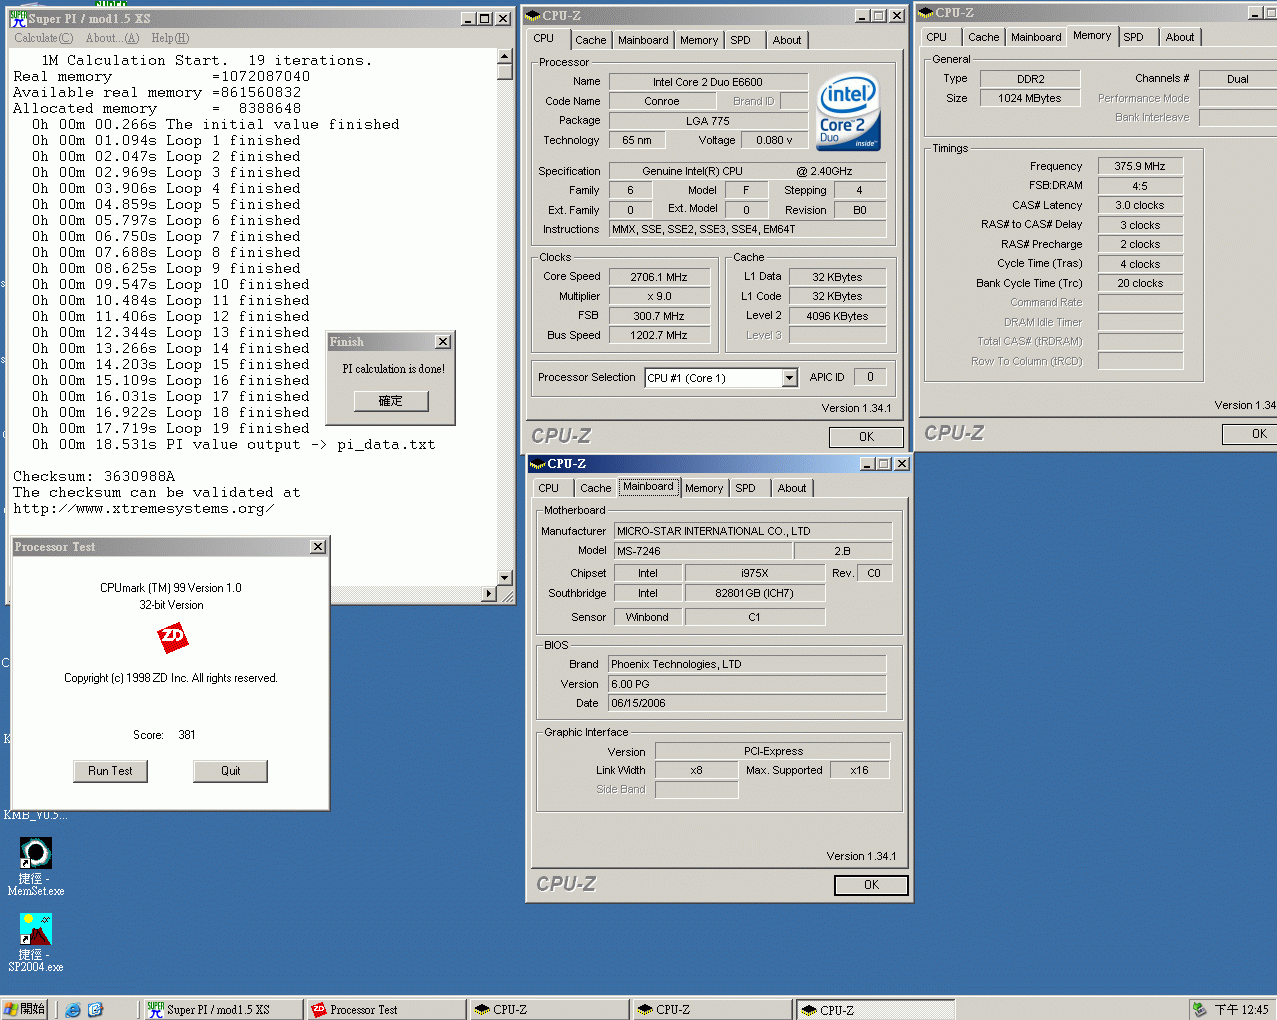This screenshot has height=1020, width=1277.
Task: Click the ZD logo in Processor Test
Action: point(172,637)
